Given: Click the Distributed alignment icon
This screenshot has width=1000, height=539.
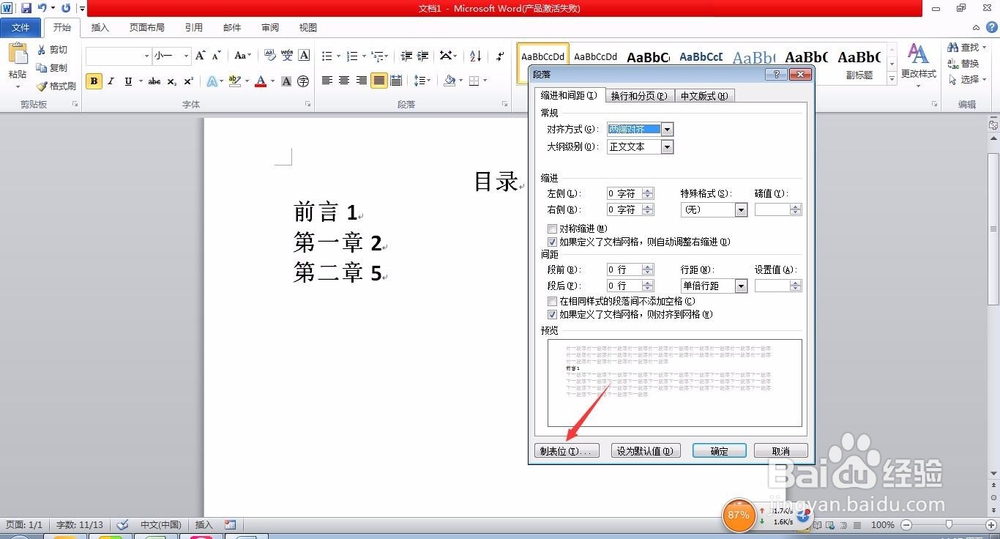Looking at the screenshot, I should pyautogui.click(x=396, y=80).
